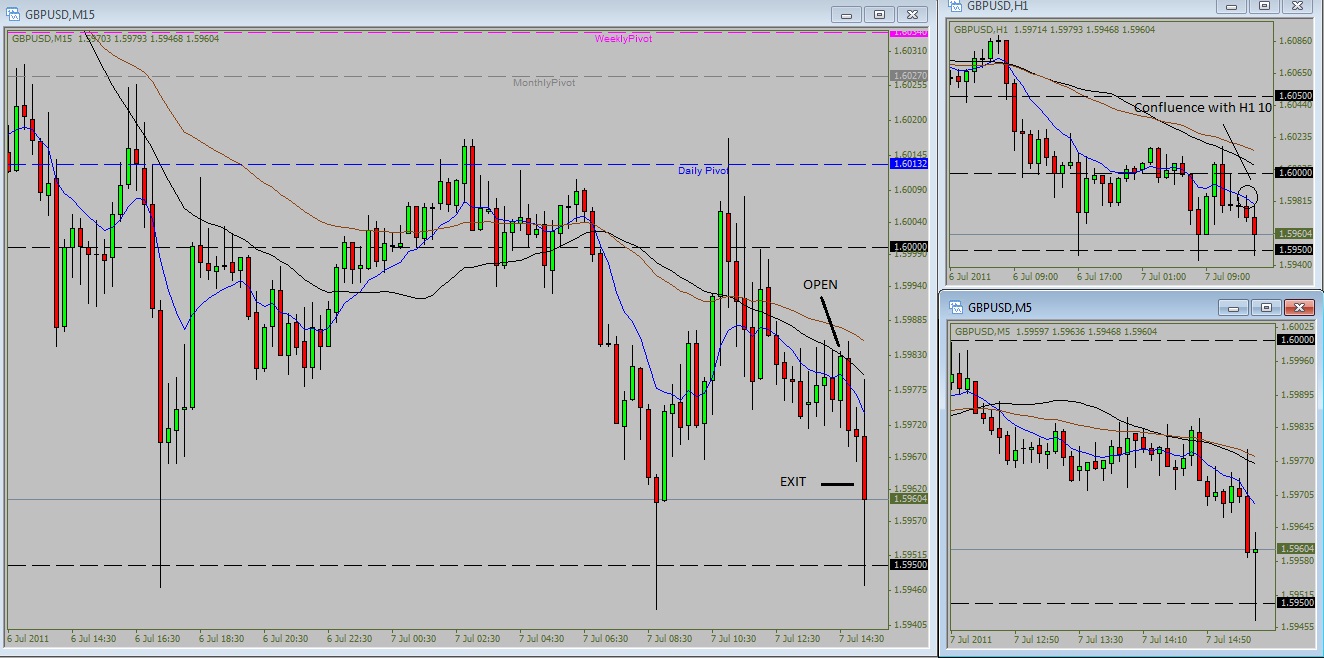Maximize the GBPUSD,M5 chart window
This screenshot has height=658, width=1324.
pos(1266,307)
